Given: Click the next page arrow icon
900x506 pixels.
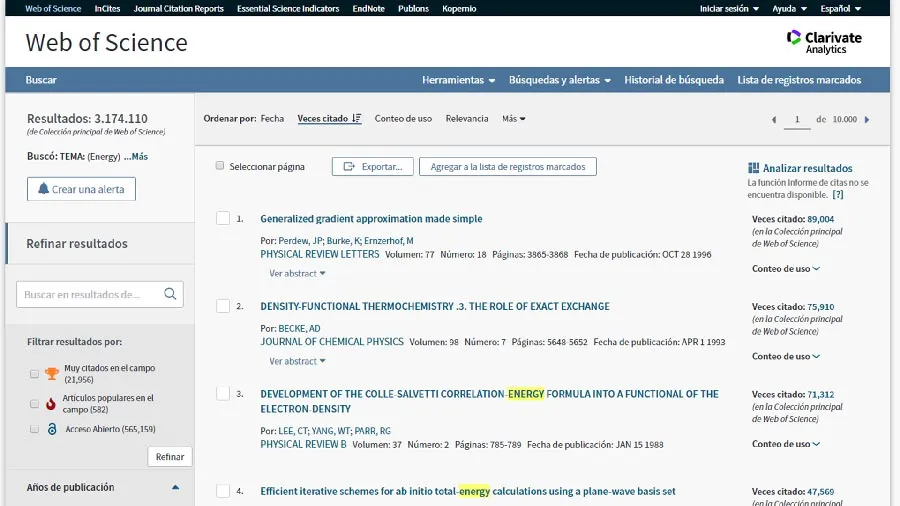Looking at the screenshot, I should tap(867, 120).
